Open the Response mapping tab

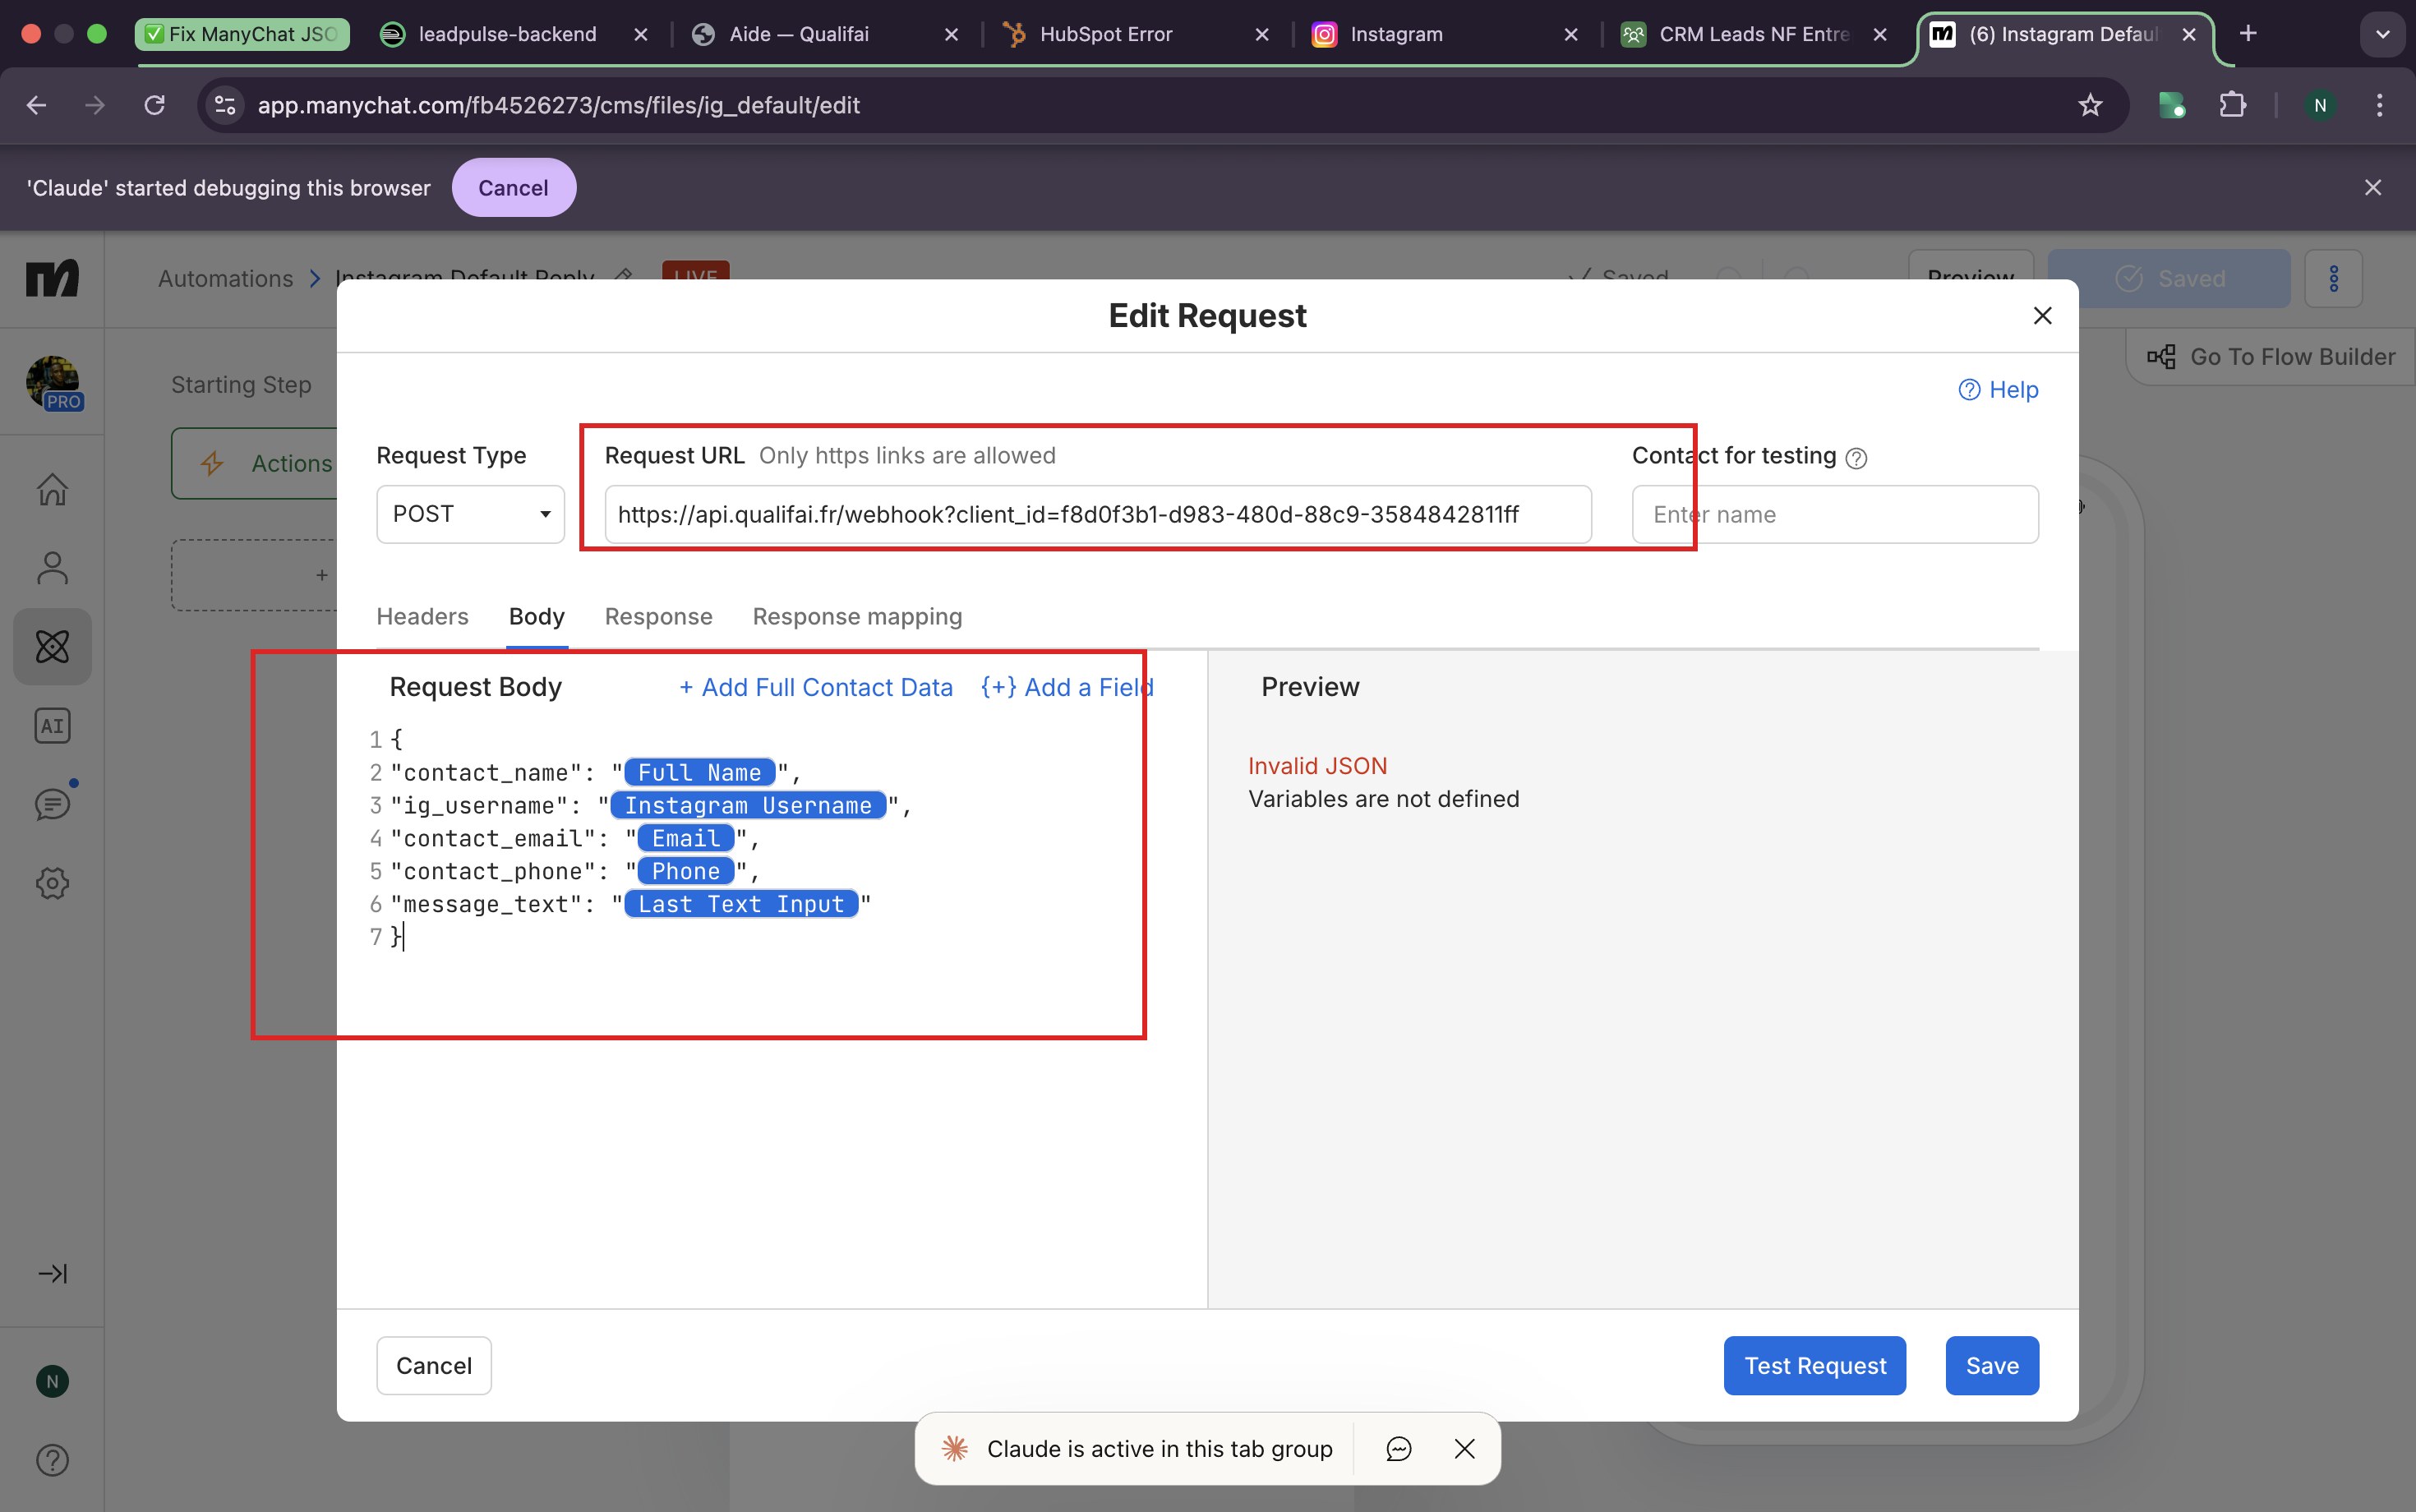click(x=856, y=616)
